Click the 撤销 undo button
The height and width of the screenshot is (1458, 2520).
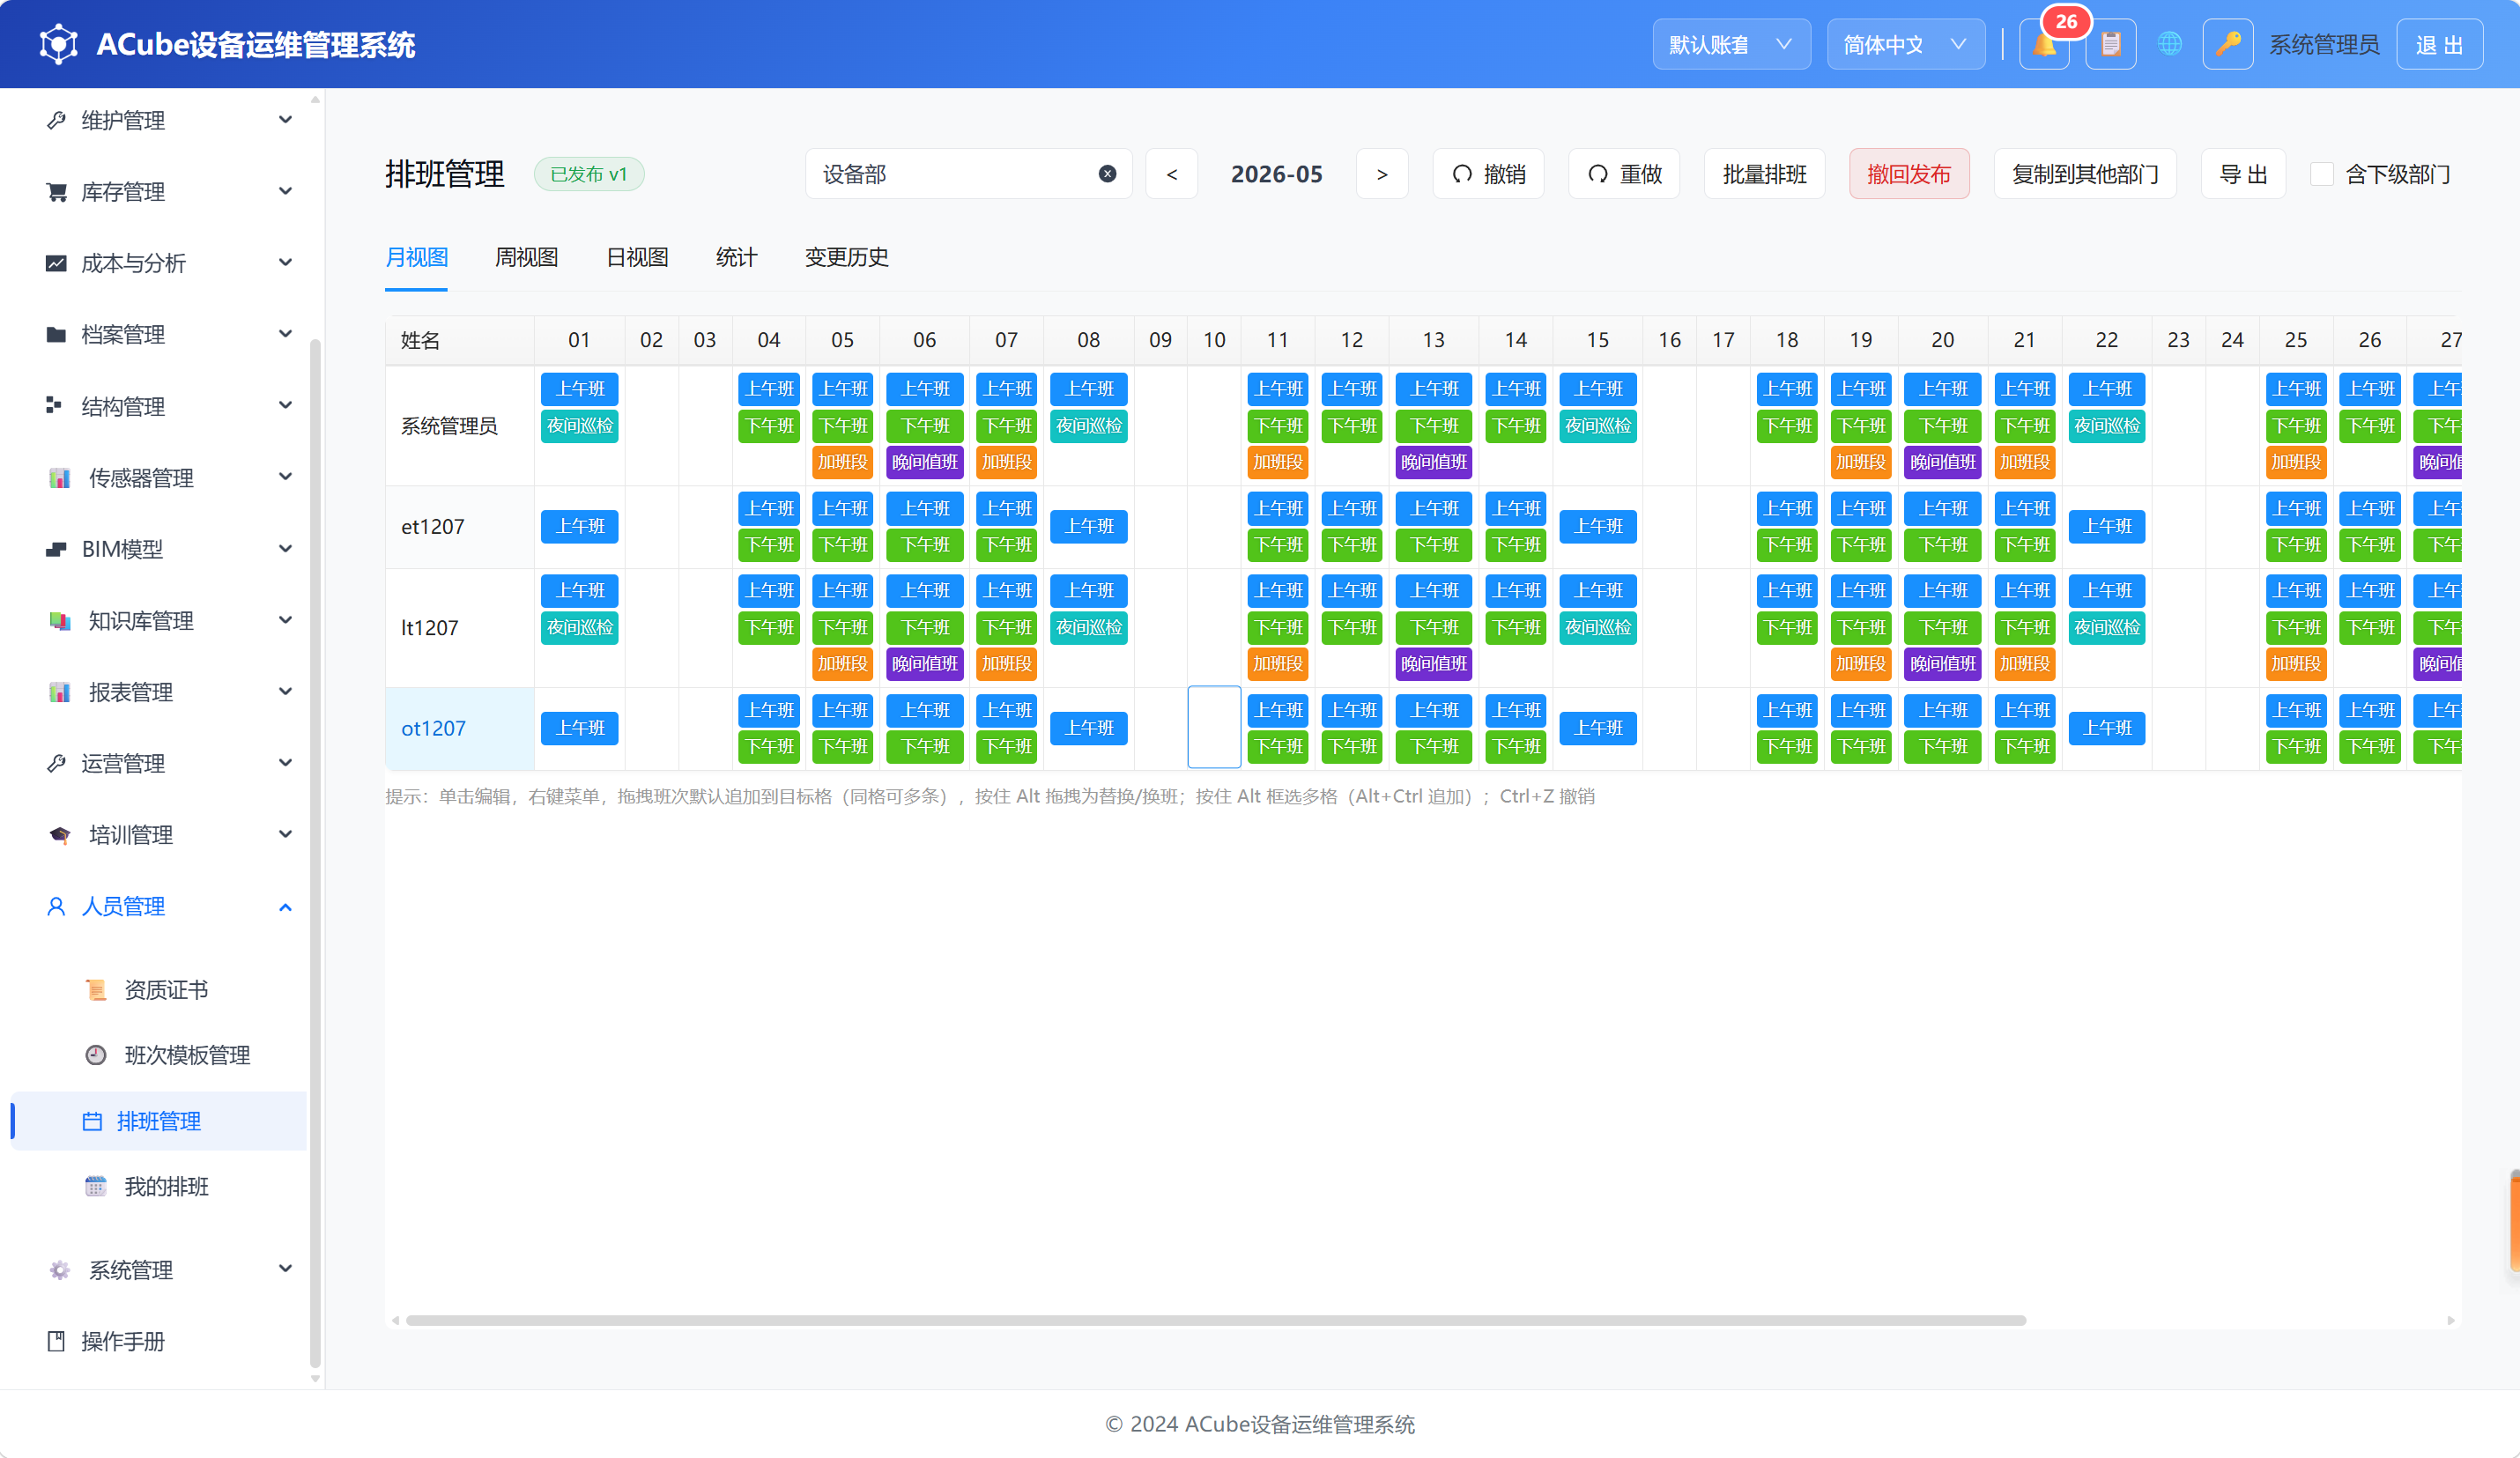[1488, 174]
